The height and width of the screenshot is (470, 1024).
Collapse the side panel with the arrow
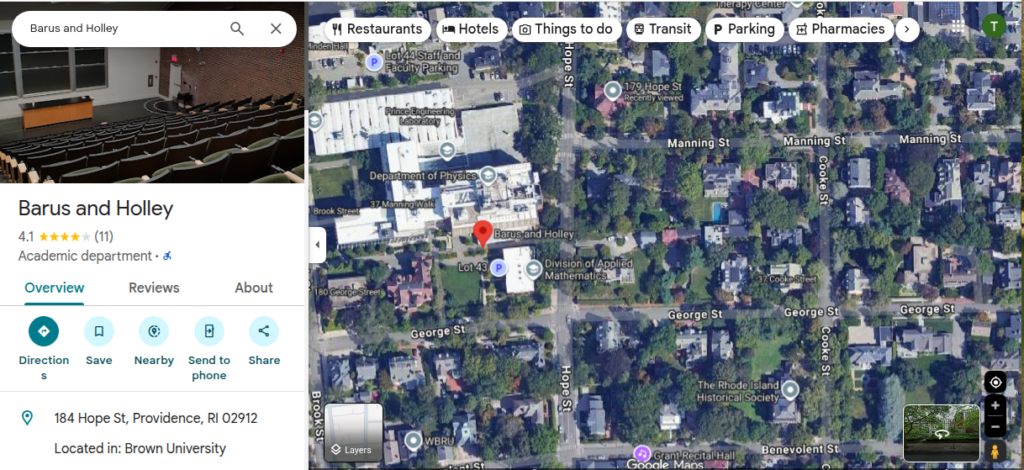(317, 245)
